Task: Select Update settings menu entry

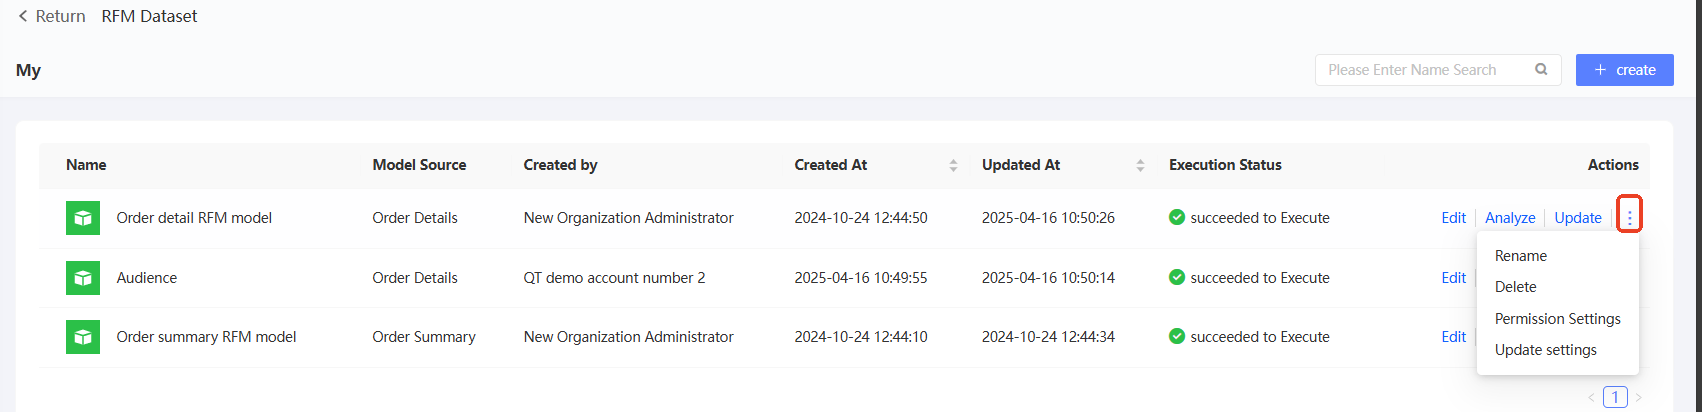Action: tap(1545, 350)
